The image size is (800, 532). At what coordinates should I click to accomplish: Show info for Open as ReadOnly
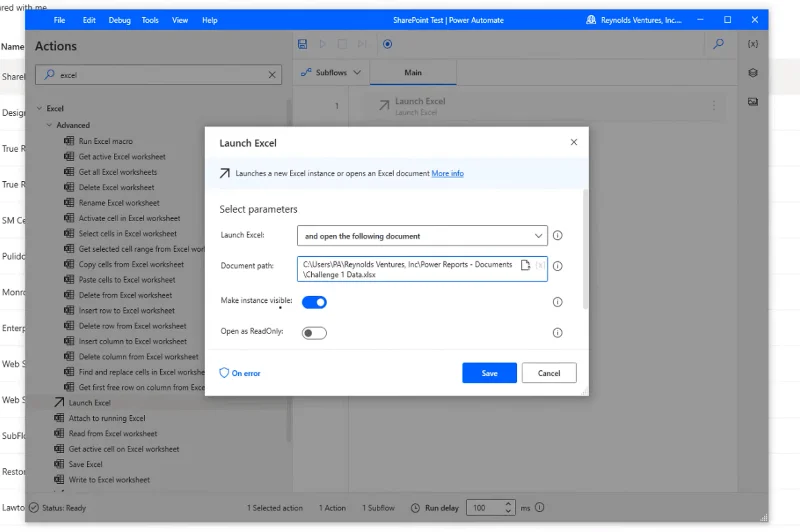(558, 333)
